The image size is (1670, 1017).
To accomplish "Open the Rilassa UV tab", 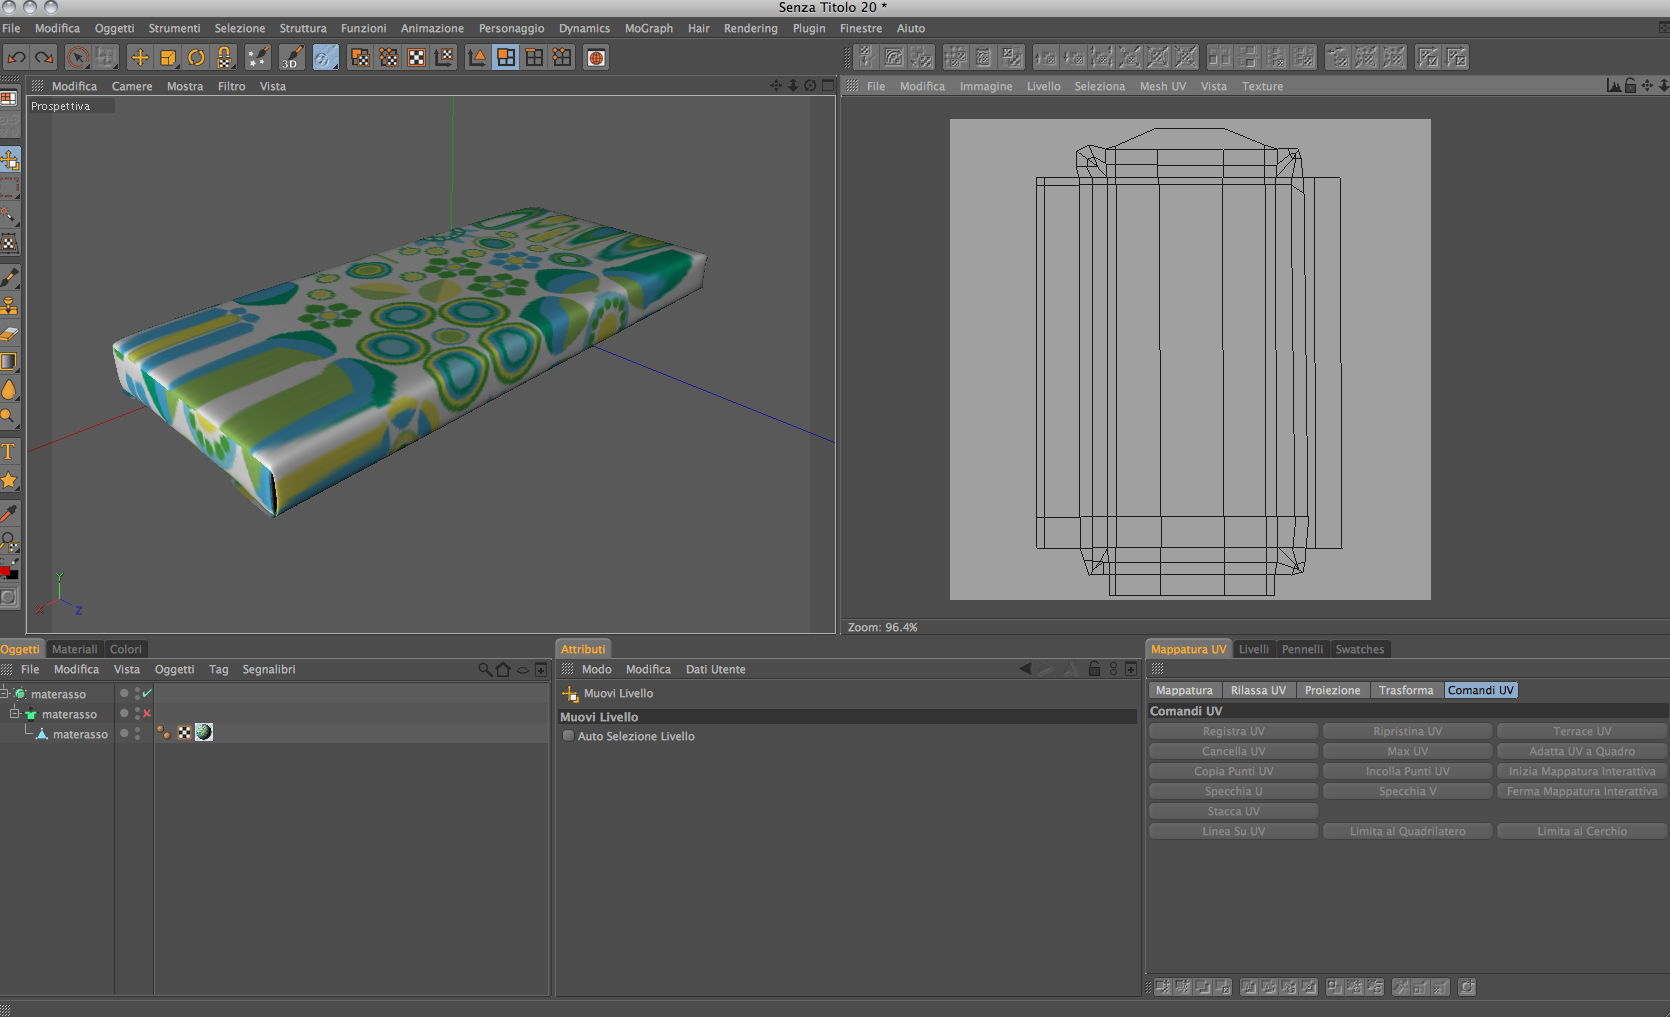I will 1257,690.
